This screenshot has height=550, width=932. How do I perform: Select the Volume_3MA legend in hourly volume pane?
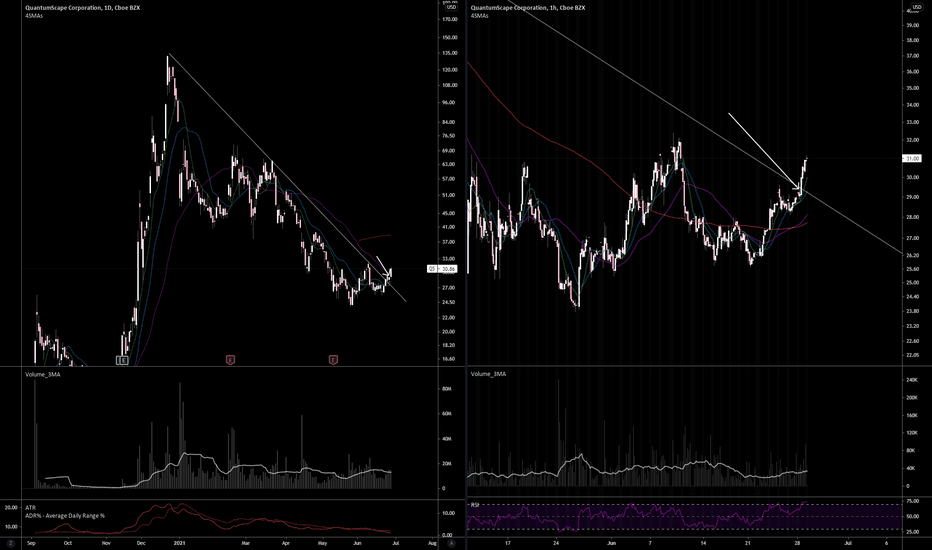coord(488,373)
